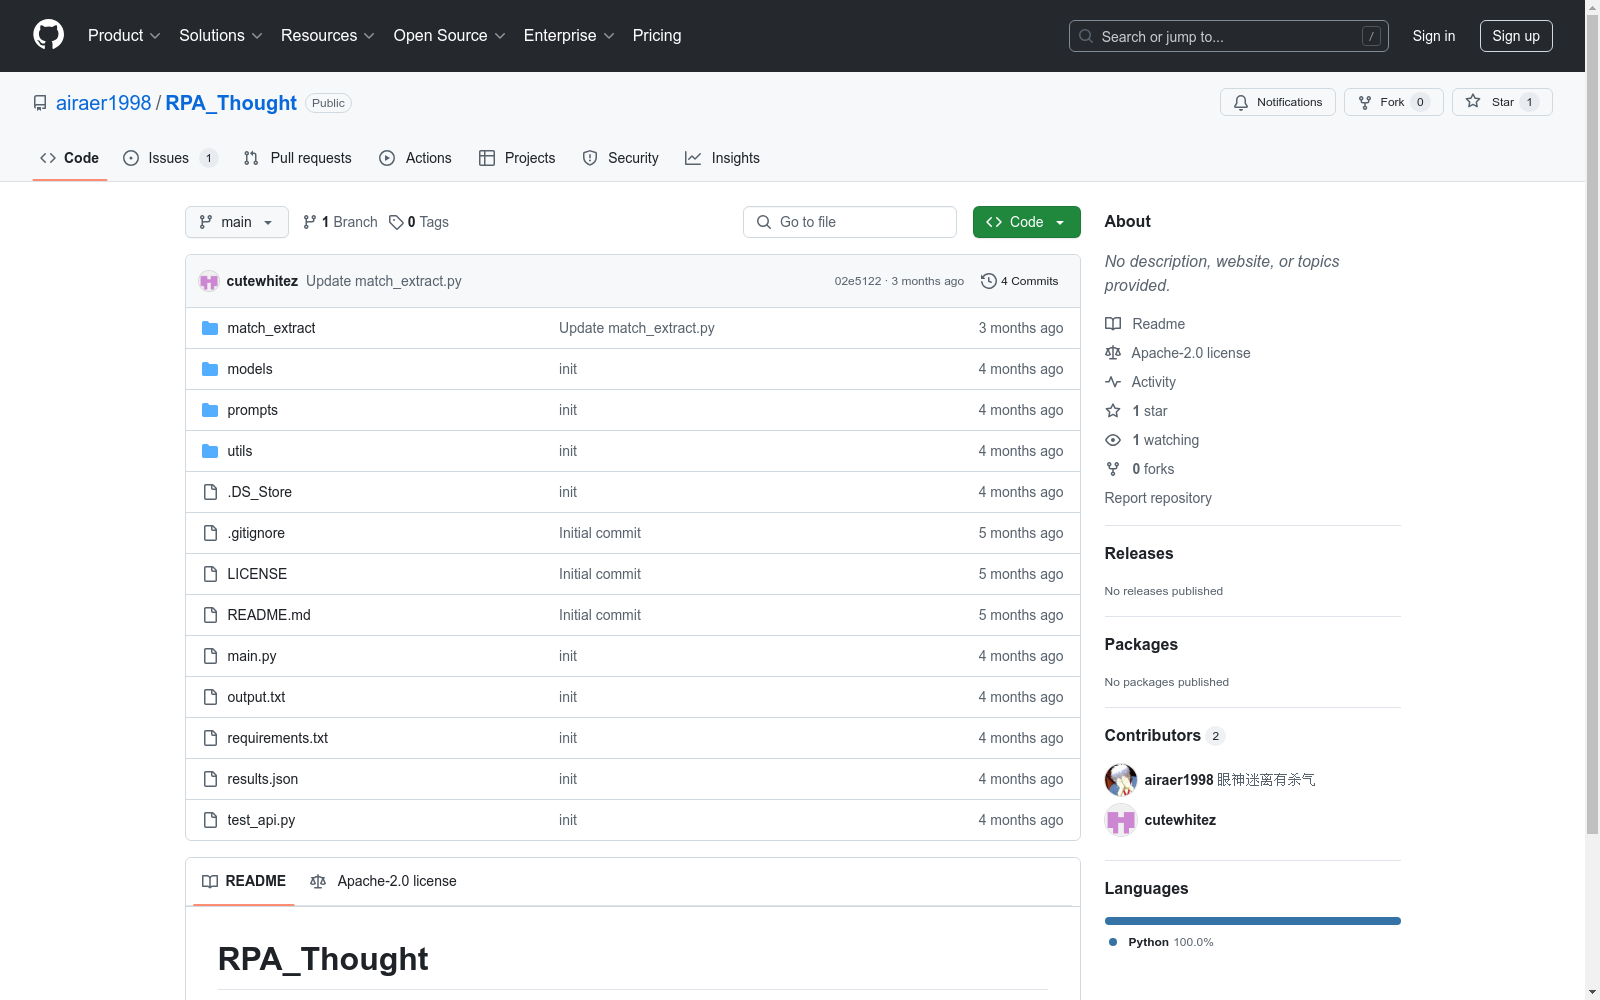
Task: Open the main branch dropdown
Action: pos(237,222)
